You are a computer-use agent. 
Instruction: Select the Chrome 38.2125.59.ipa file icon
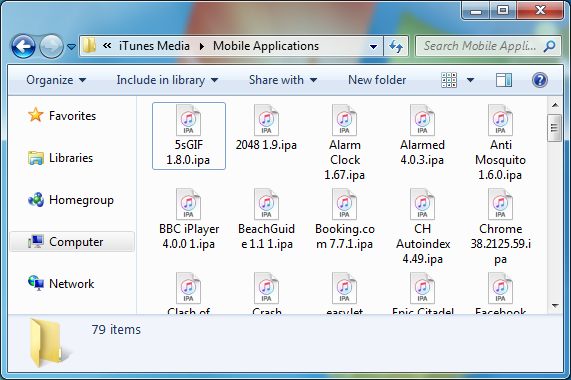click(x=500, y=204)
